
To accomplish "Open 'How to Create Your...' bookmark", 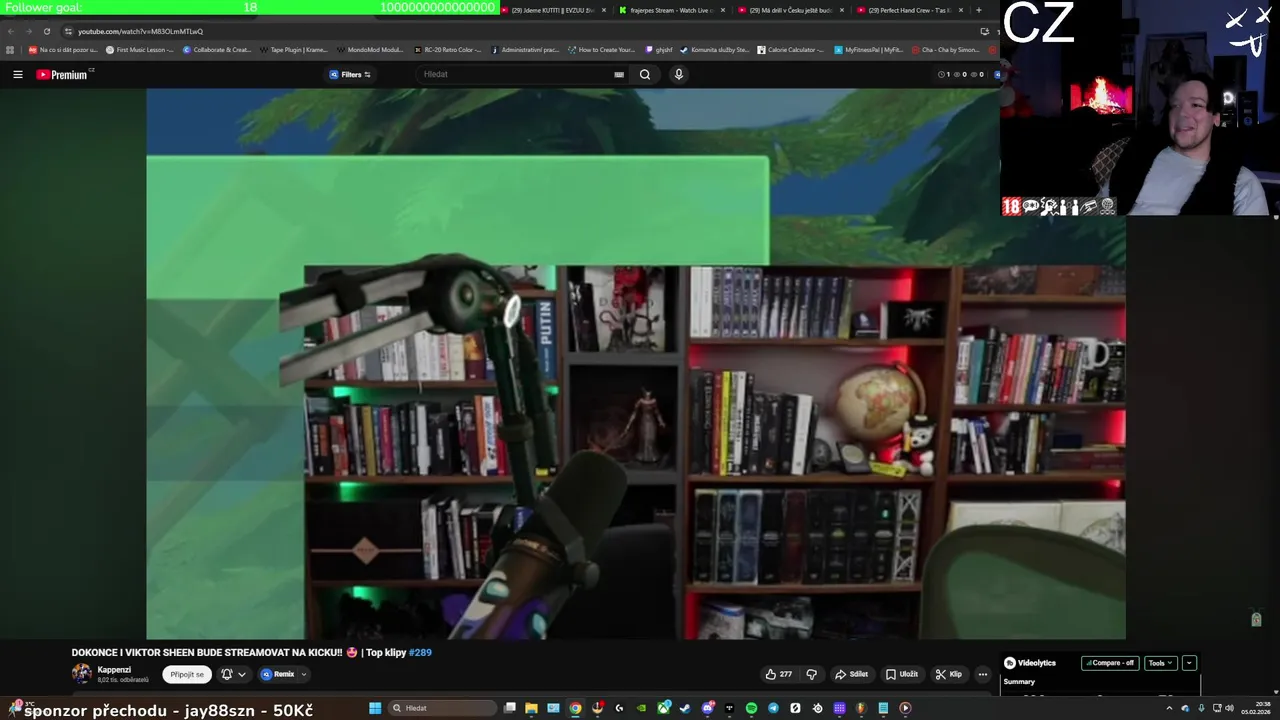I will pyautogui.click(x=601, y=49).
